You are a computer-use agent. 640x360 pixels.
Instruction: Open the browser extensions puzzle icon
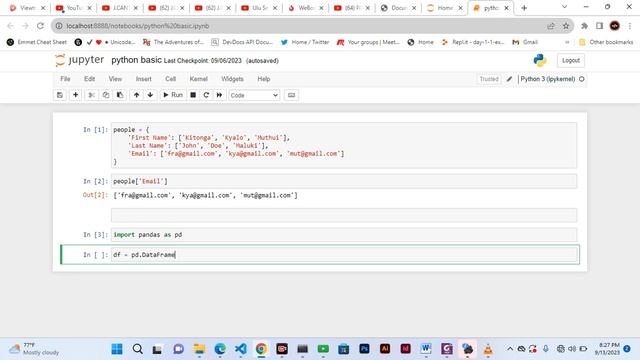click(584, 26)
